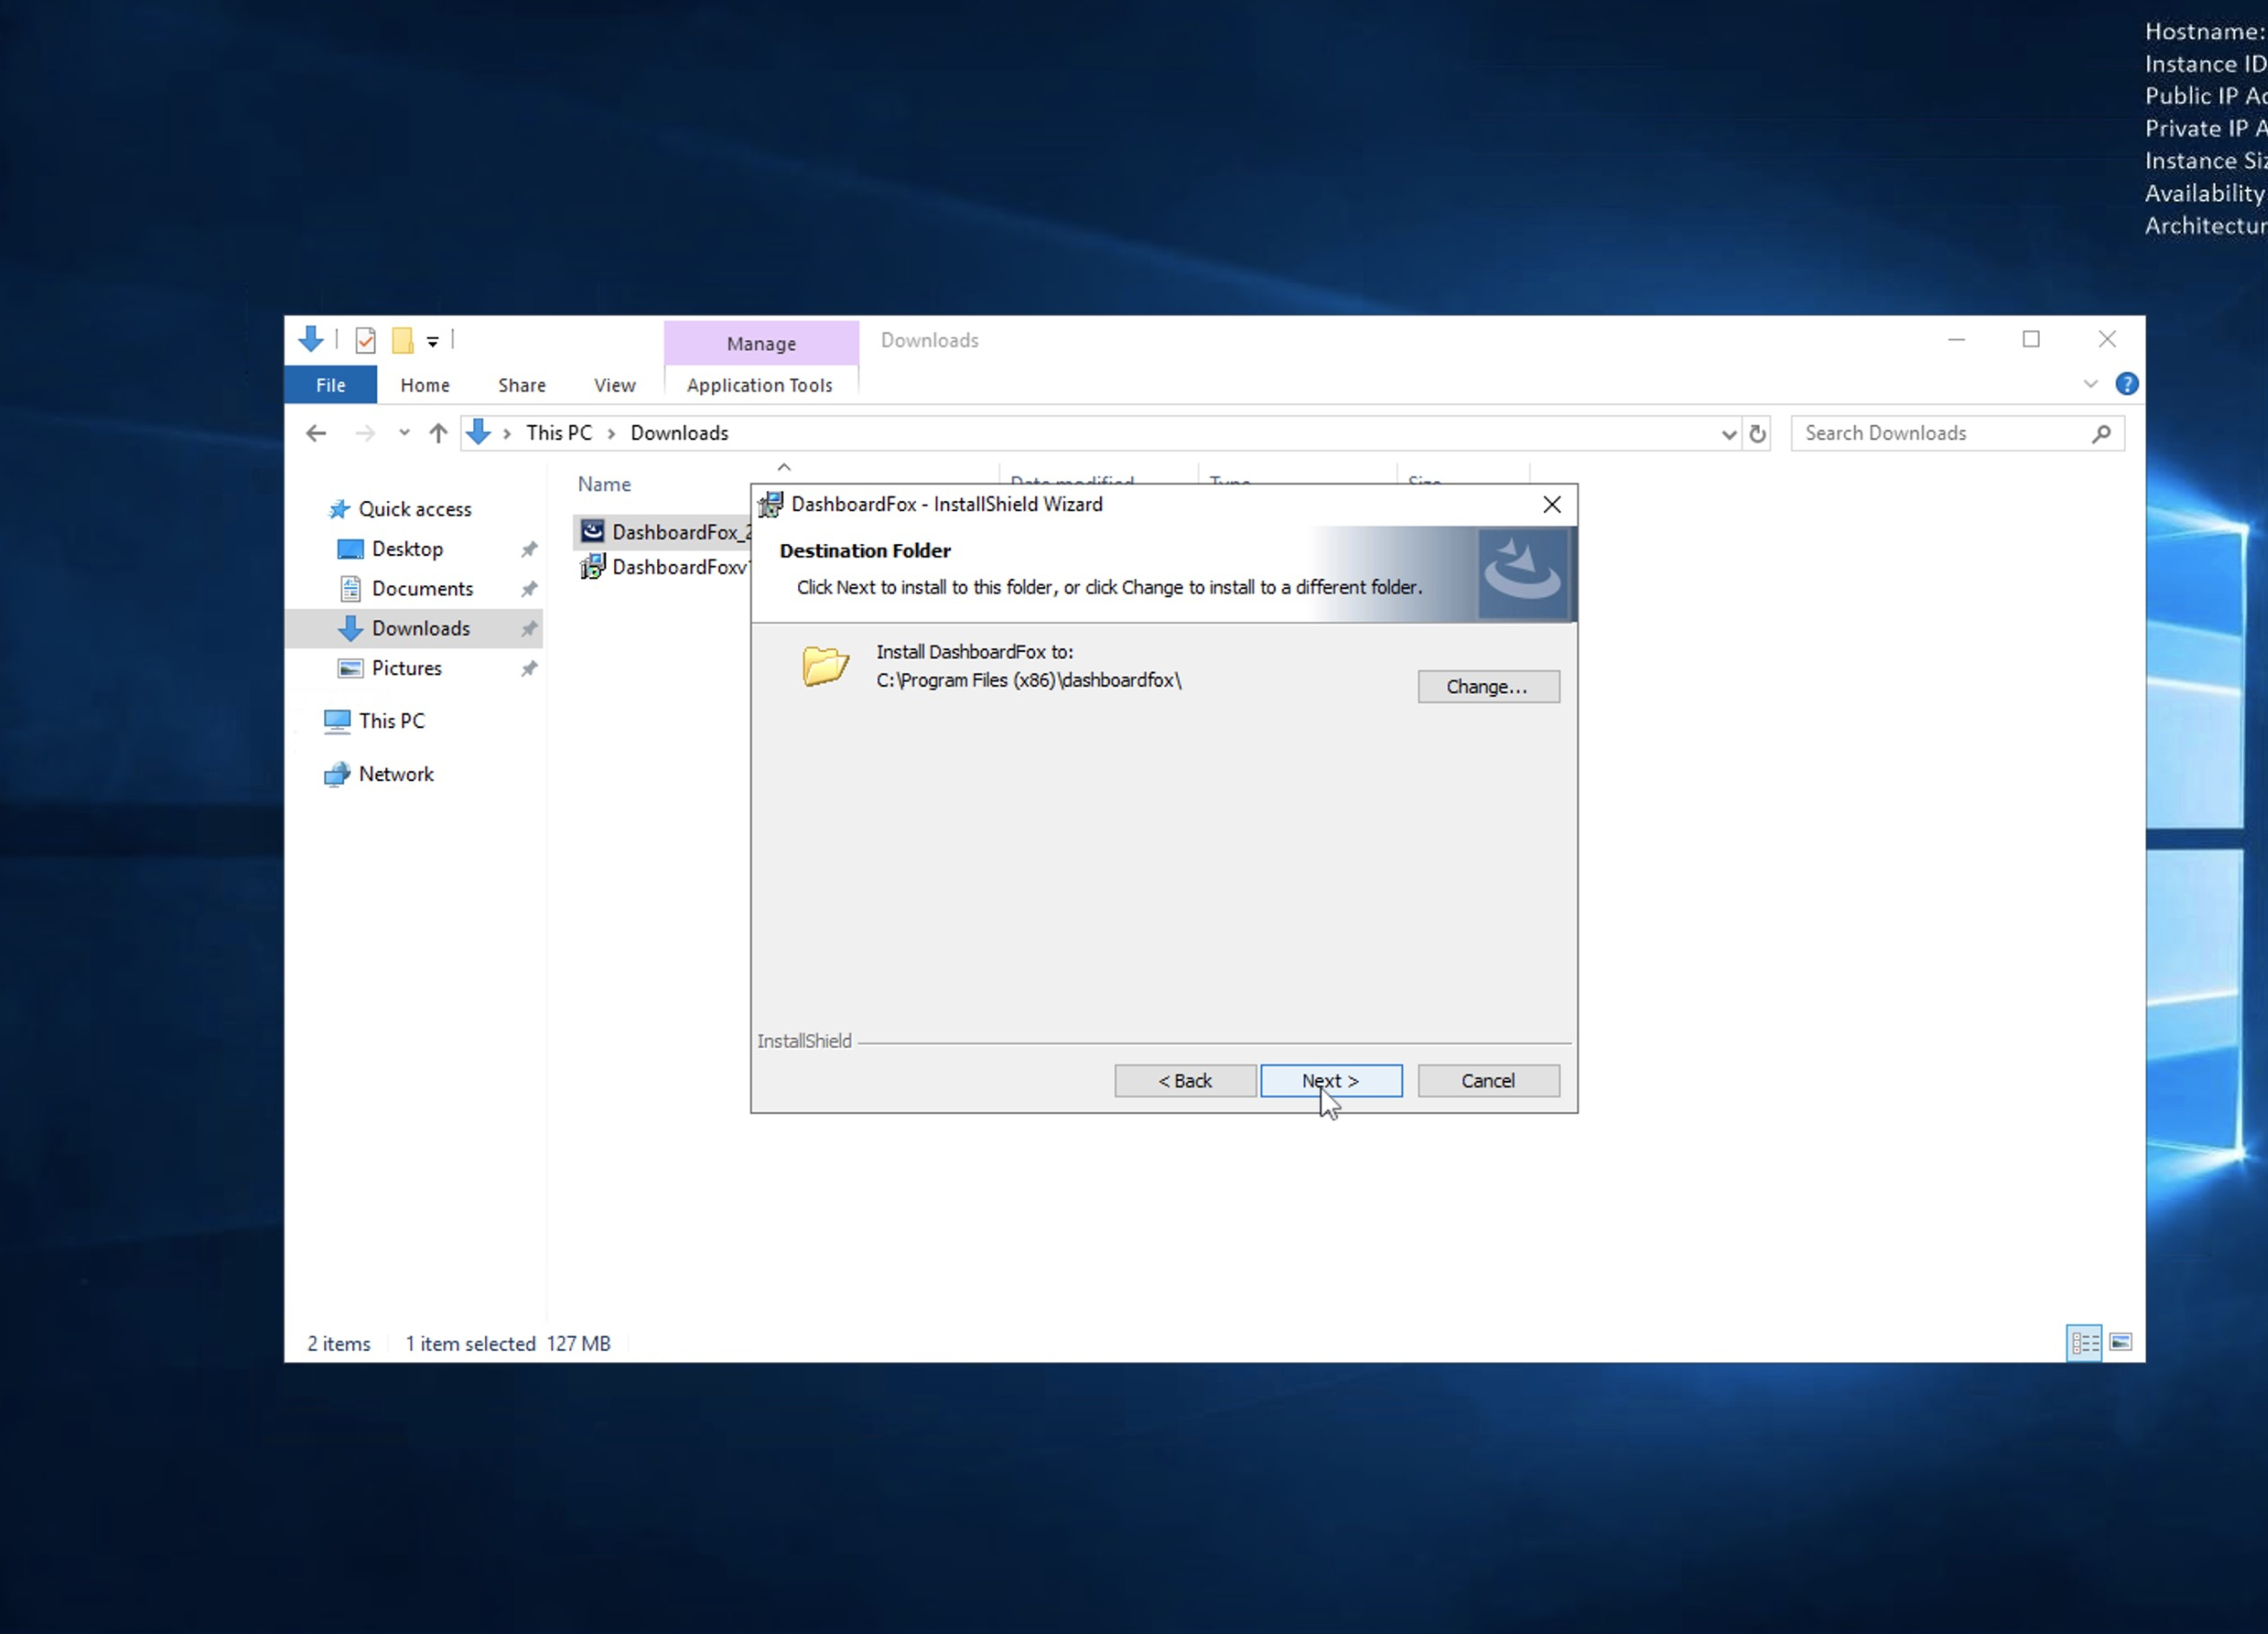
Task: Click the breadcrumb chevron before This PC
Action: [507, 433]
